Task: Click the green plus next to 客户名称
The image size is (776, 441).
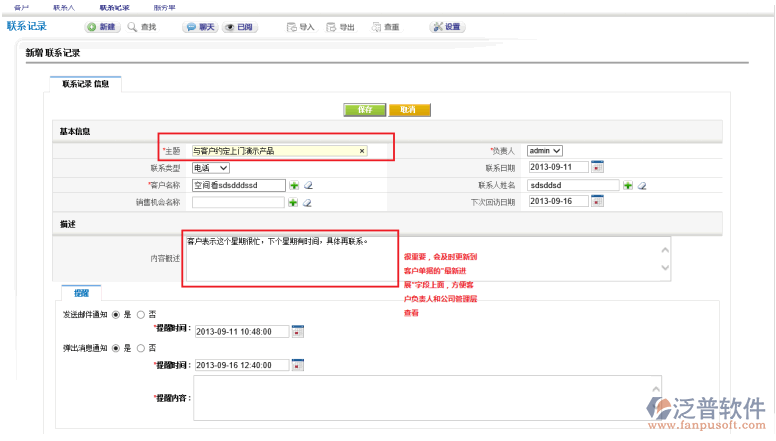Action: coord(294,185)
